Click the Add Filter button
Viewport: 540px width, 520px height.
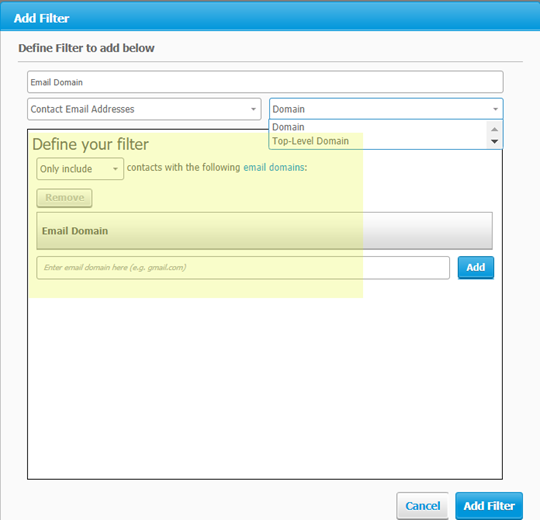(x=489, y=506)
